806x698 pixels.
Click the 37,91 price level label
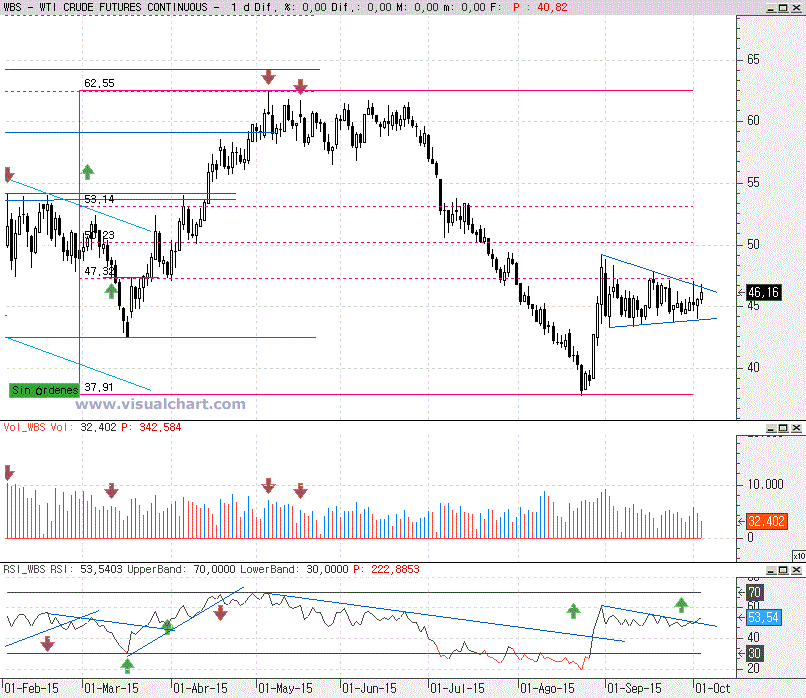pyautogui.click(x=99, y=387)
